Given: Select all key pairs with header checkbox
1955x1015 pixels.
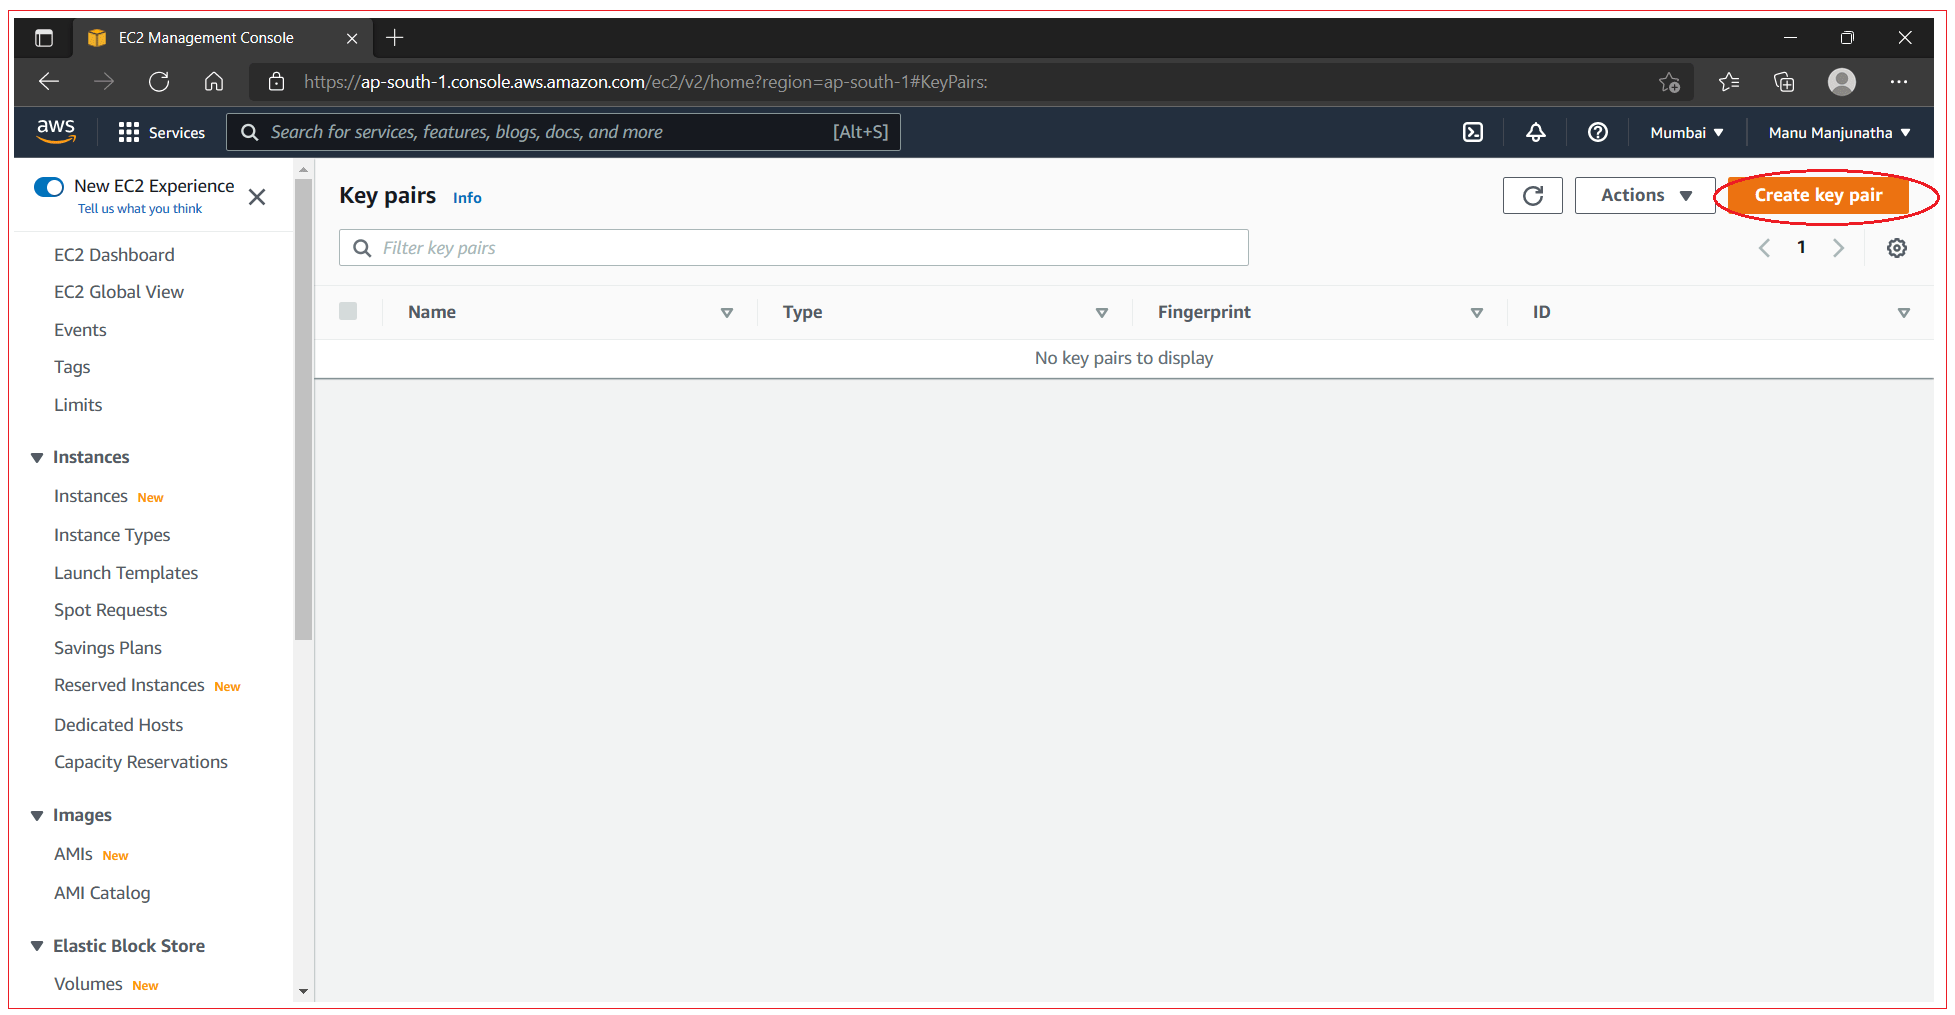Looking at the screenshot, I should [348, 311].
